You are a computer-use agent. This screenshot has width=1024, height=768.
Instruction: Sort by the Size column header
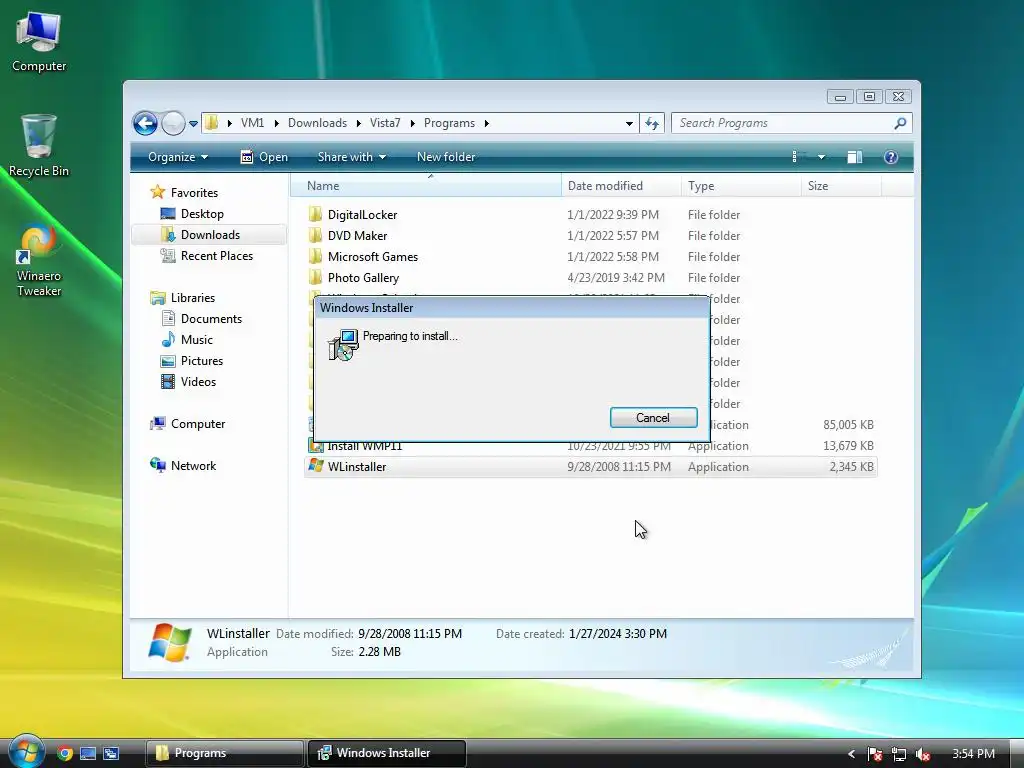click(x=841, y=186)
